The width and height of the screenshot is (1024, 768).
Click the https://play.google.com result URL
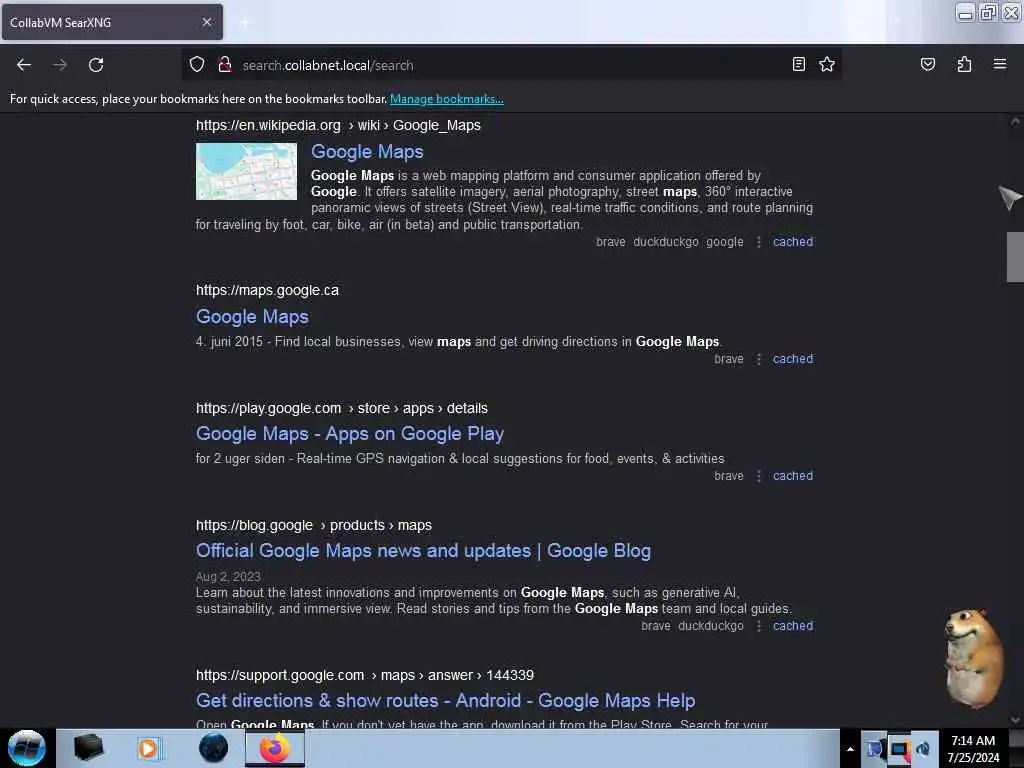pyautogui.click(x=342, y=408)
